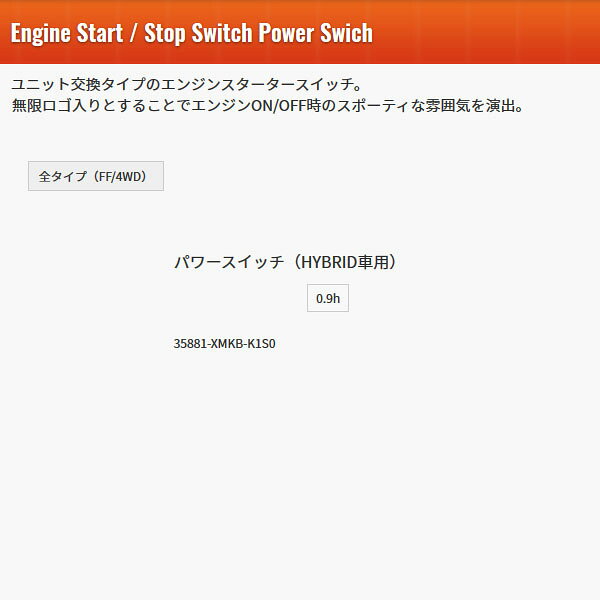
Task: Click the FF/4WD text inside the type button
Action: click(x=120, y=176)
